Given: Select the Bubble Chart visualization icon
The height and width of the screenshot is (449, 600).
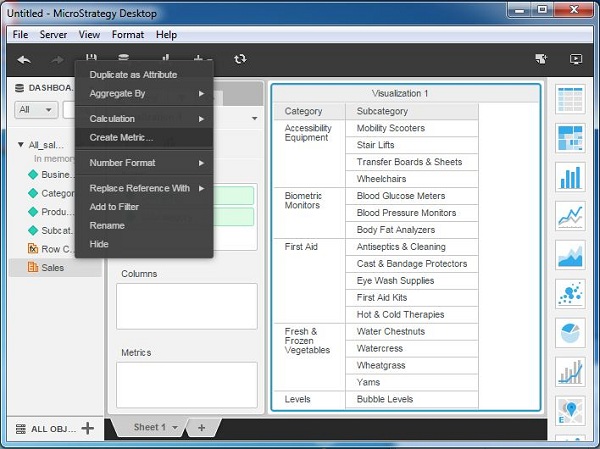Looking at the screenshot, I should [571, 294].
